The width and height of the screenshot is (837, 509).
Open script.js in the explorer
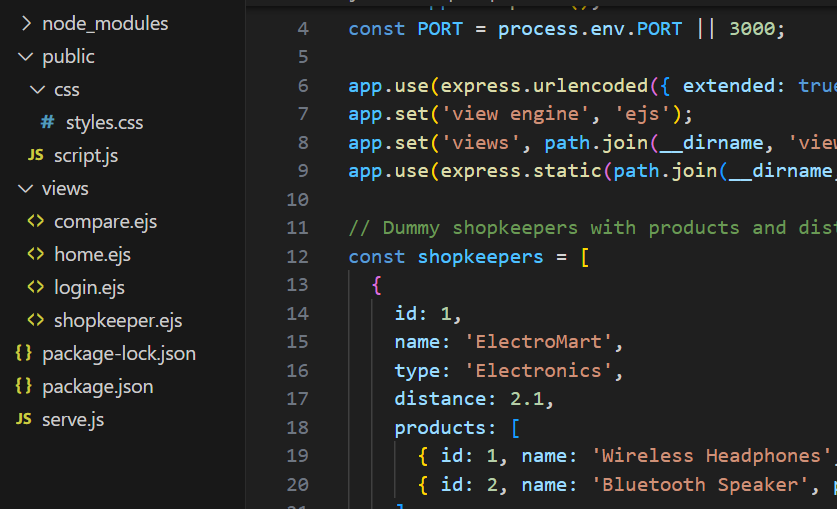(x=86, y=156)
